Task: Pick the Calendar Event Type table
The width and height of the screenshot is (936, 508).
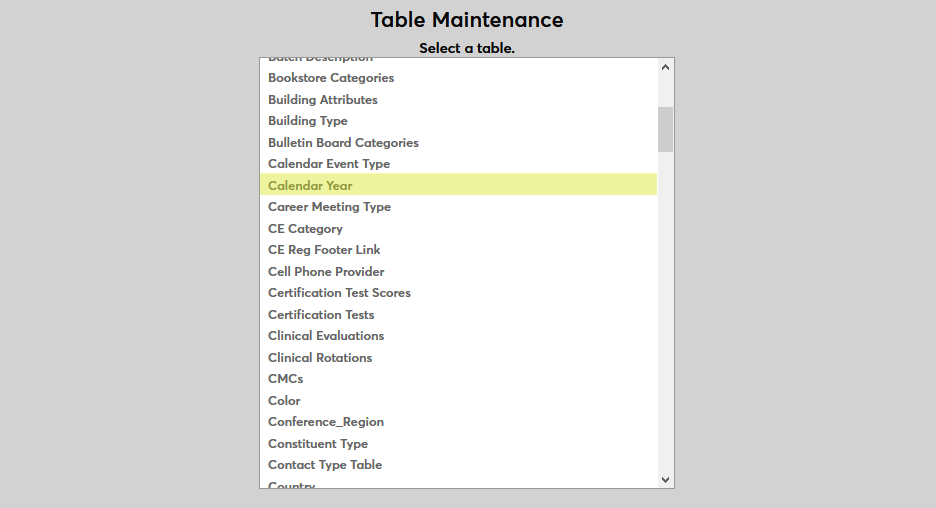Action: coord(329,164)
